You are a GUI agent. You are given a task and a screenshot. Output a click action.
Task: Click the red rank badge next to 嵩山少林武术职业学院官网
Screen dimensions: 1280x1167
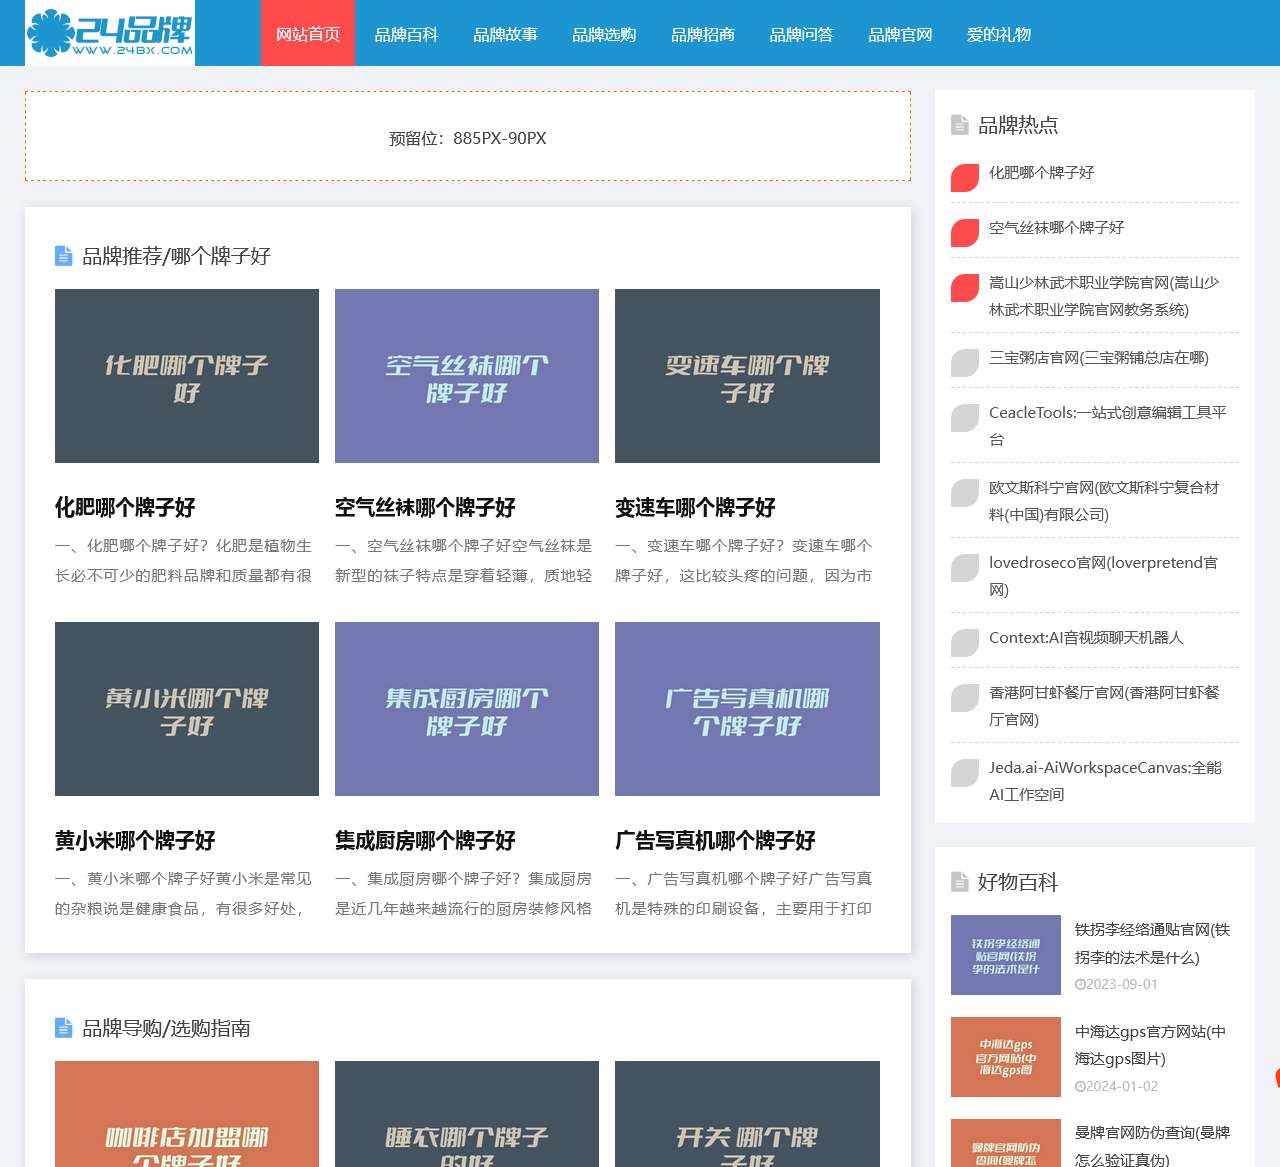[x=965, y=288]
